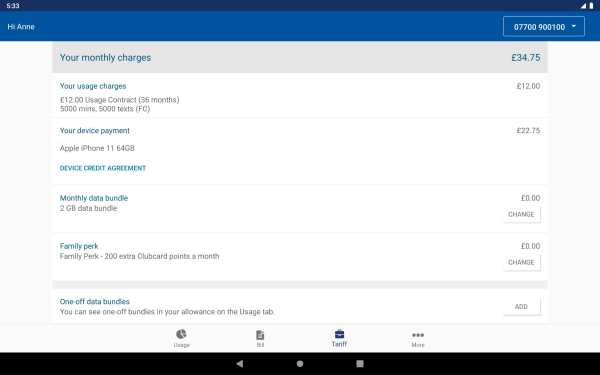Select the £34.75 monthly total
This screenshot has height=375, width=600.
pyautogui.click(x=526, y=58)
